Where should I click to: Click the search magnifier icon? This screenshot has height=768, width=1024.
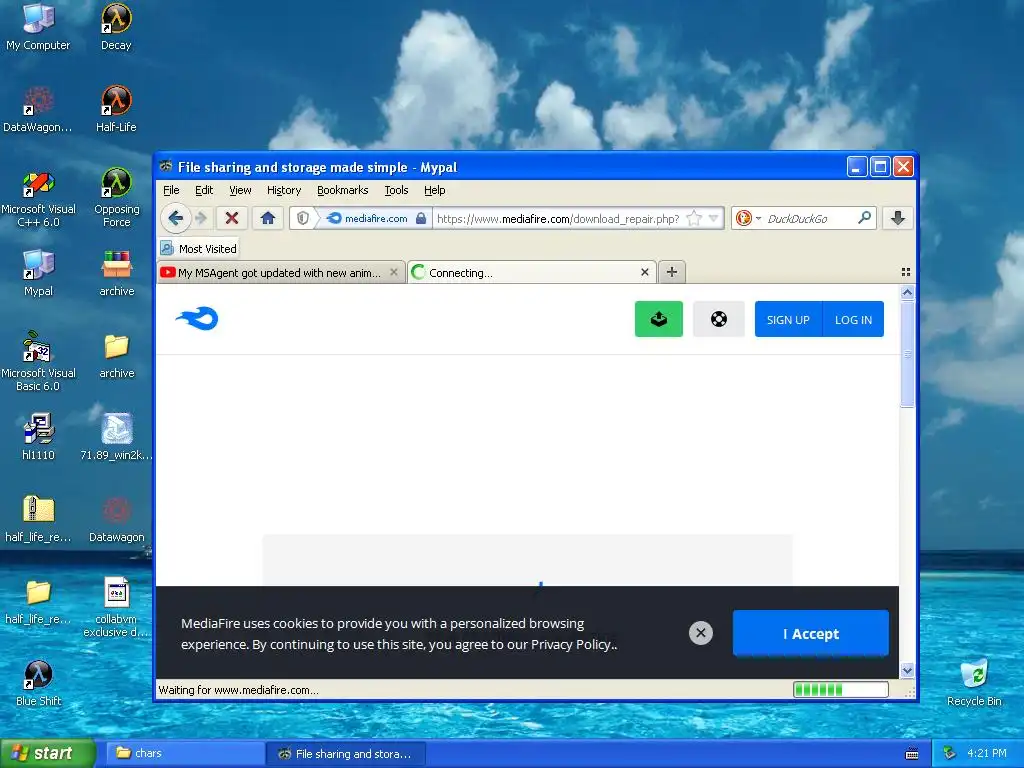[x=864, y=217]
